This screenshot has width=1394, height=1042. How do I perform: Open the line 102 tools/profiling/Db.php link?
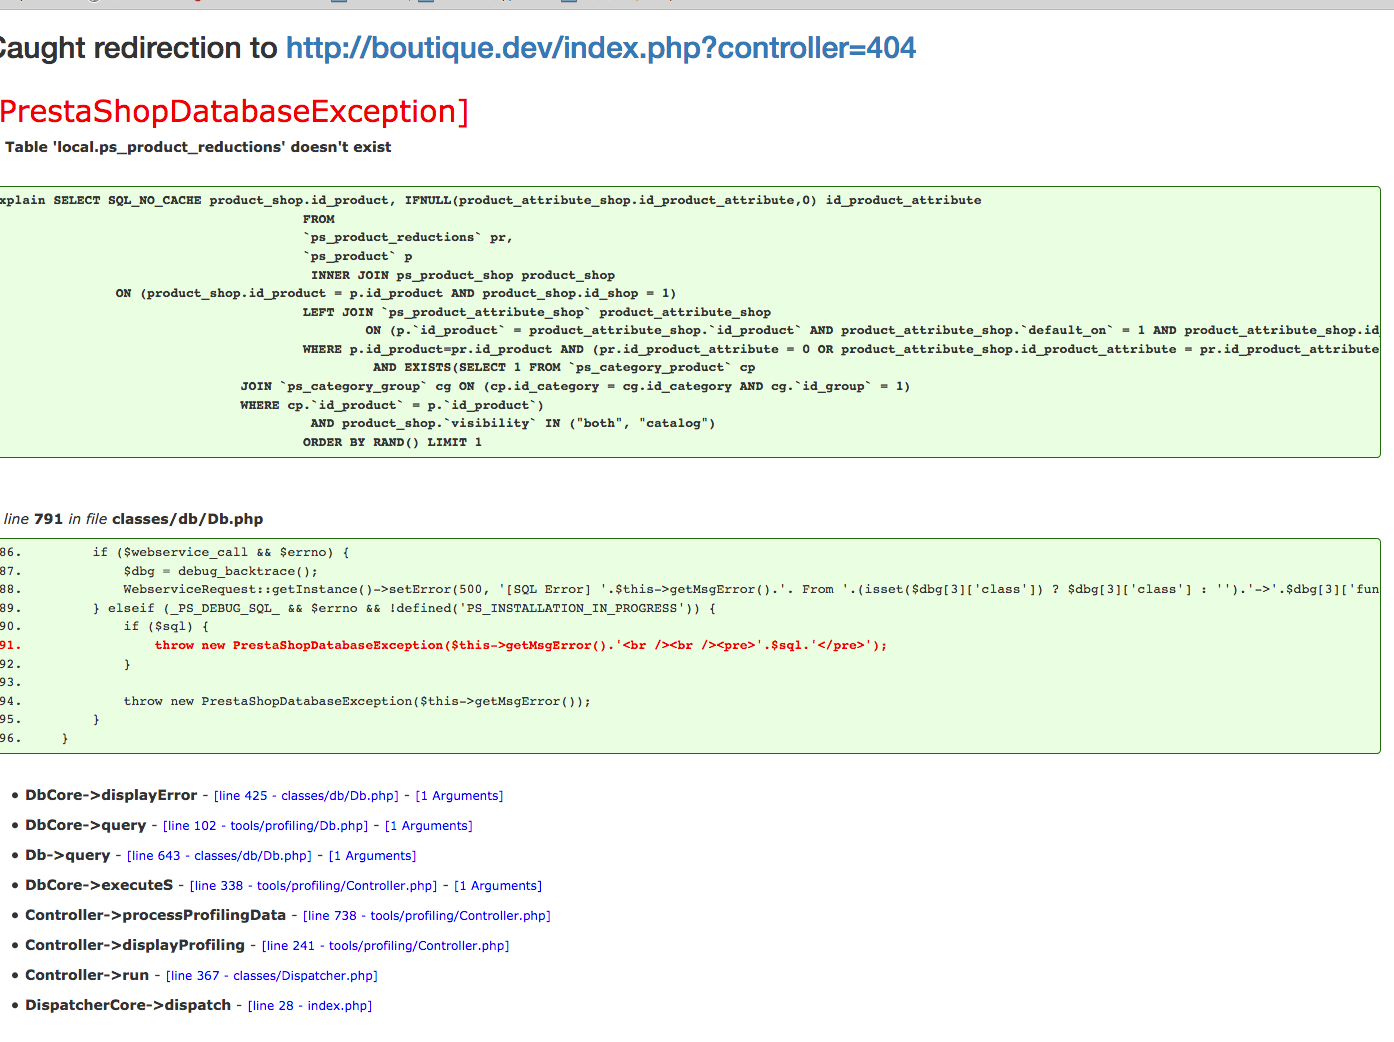[265, 826]
